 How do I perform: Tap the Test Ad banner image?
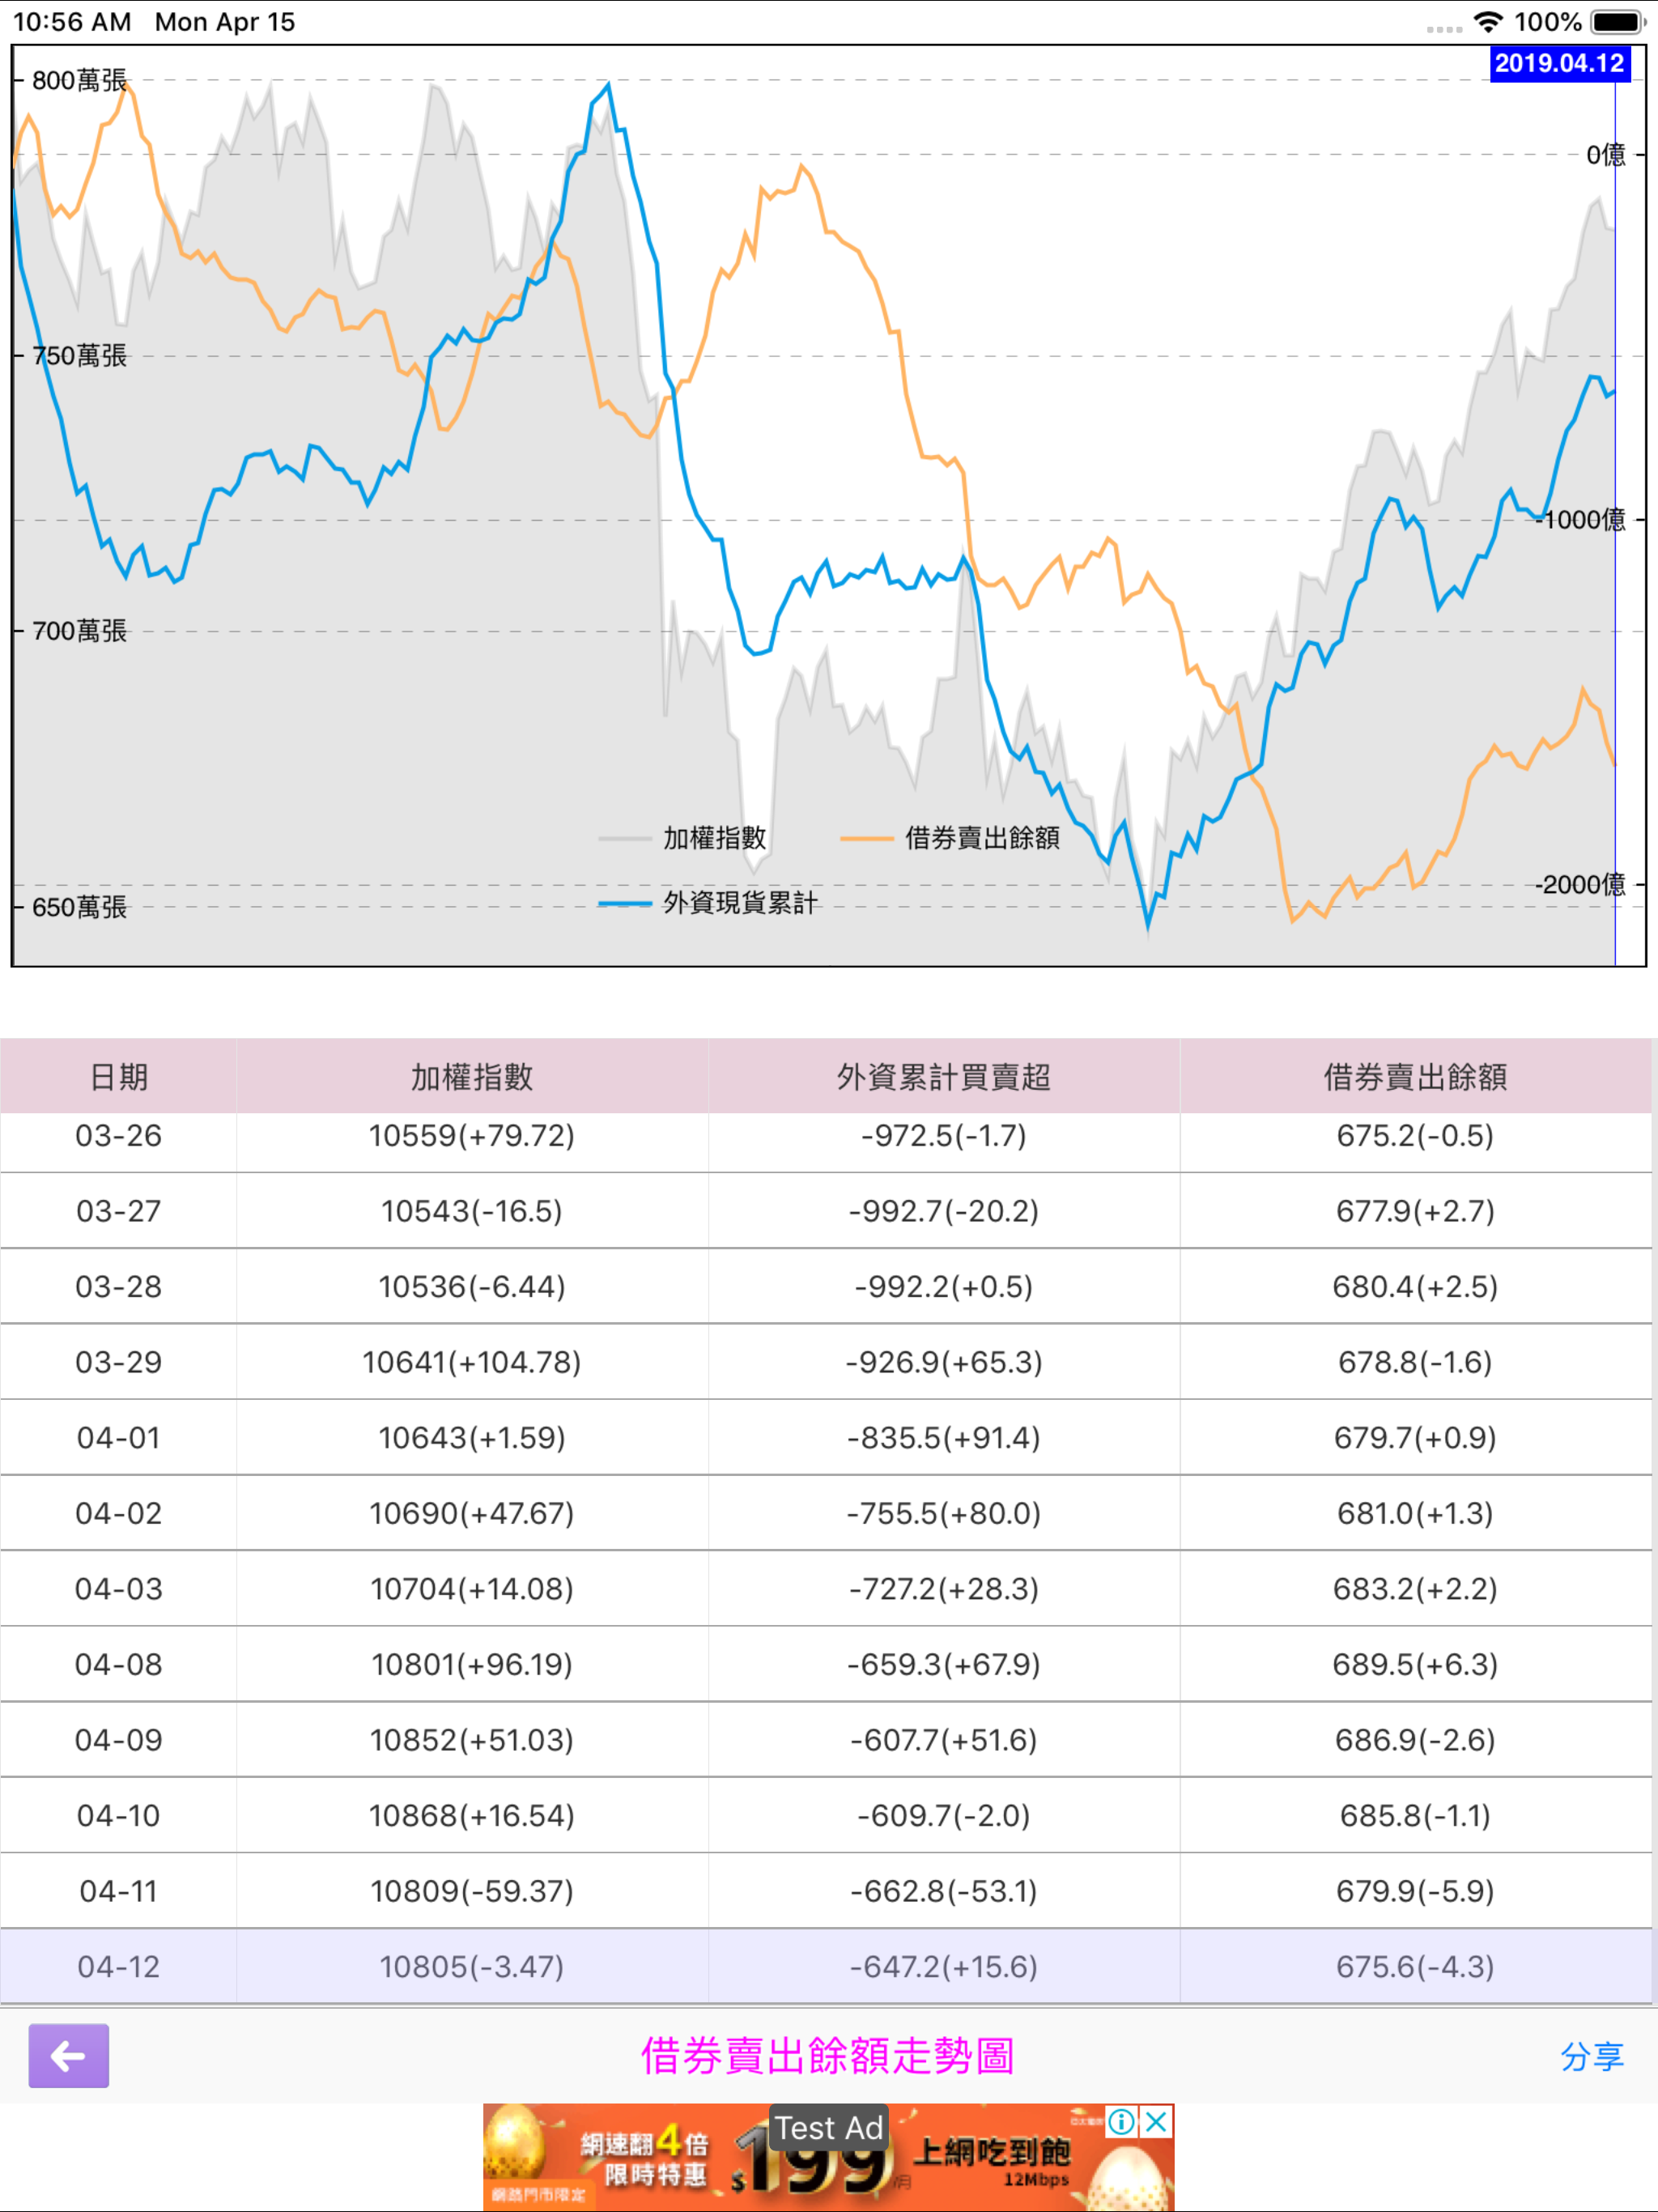pos(828,2157)
